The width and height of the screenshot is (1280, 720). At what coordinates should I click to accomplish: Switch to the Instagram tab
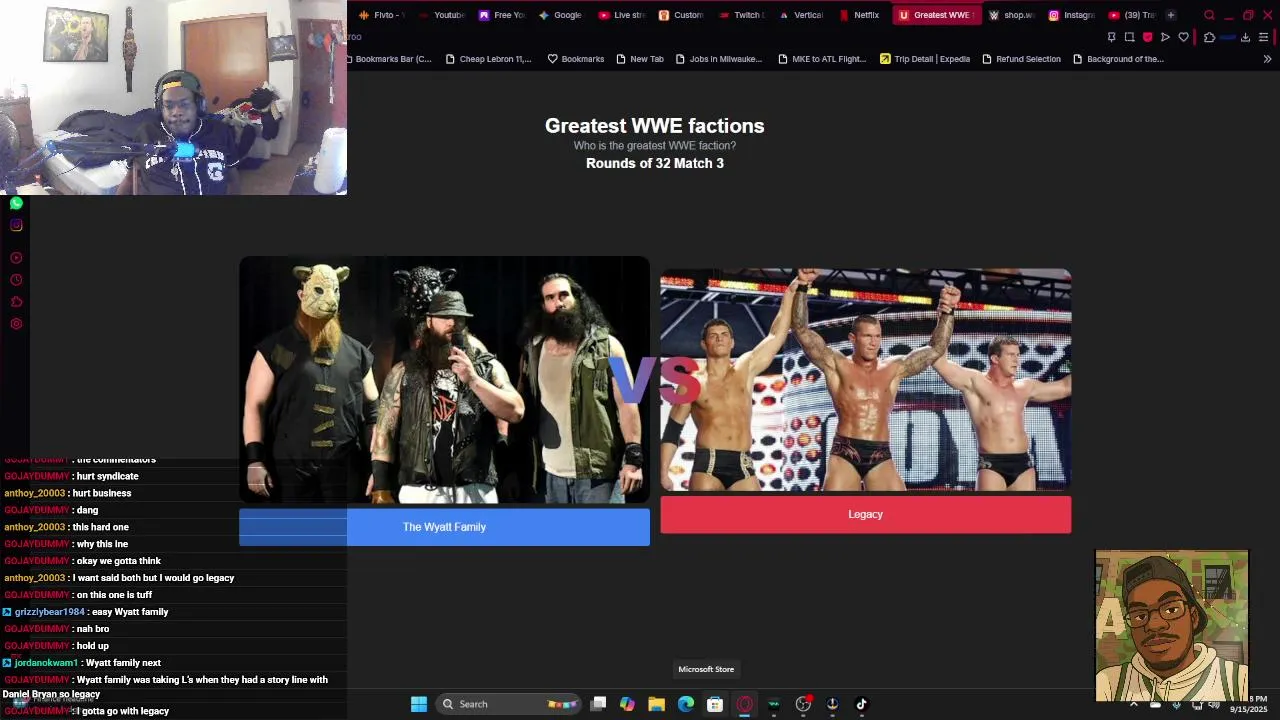1071,15
